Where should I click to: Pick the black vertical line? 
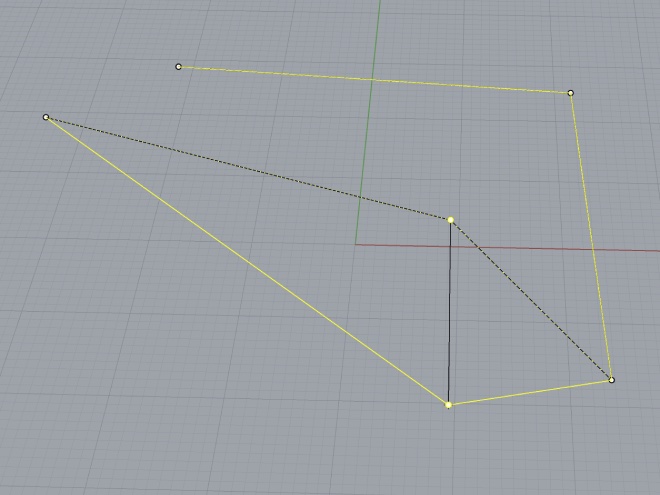pos(450,311)
